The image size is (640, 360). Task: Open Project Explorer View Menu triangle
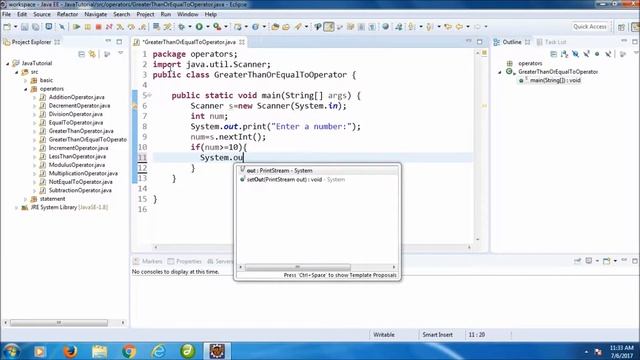click(x=120, y=53)
